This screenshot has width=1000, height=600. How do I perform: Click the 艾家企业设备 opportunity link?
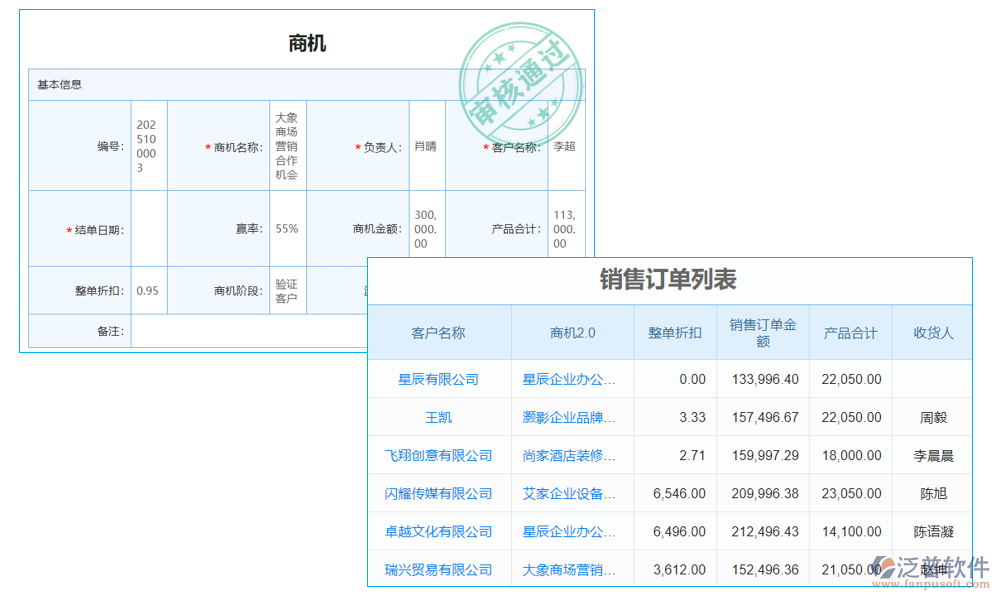click(572, 493)
